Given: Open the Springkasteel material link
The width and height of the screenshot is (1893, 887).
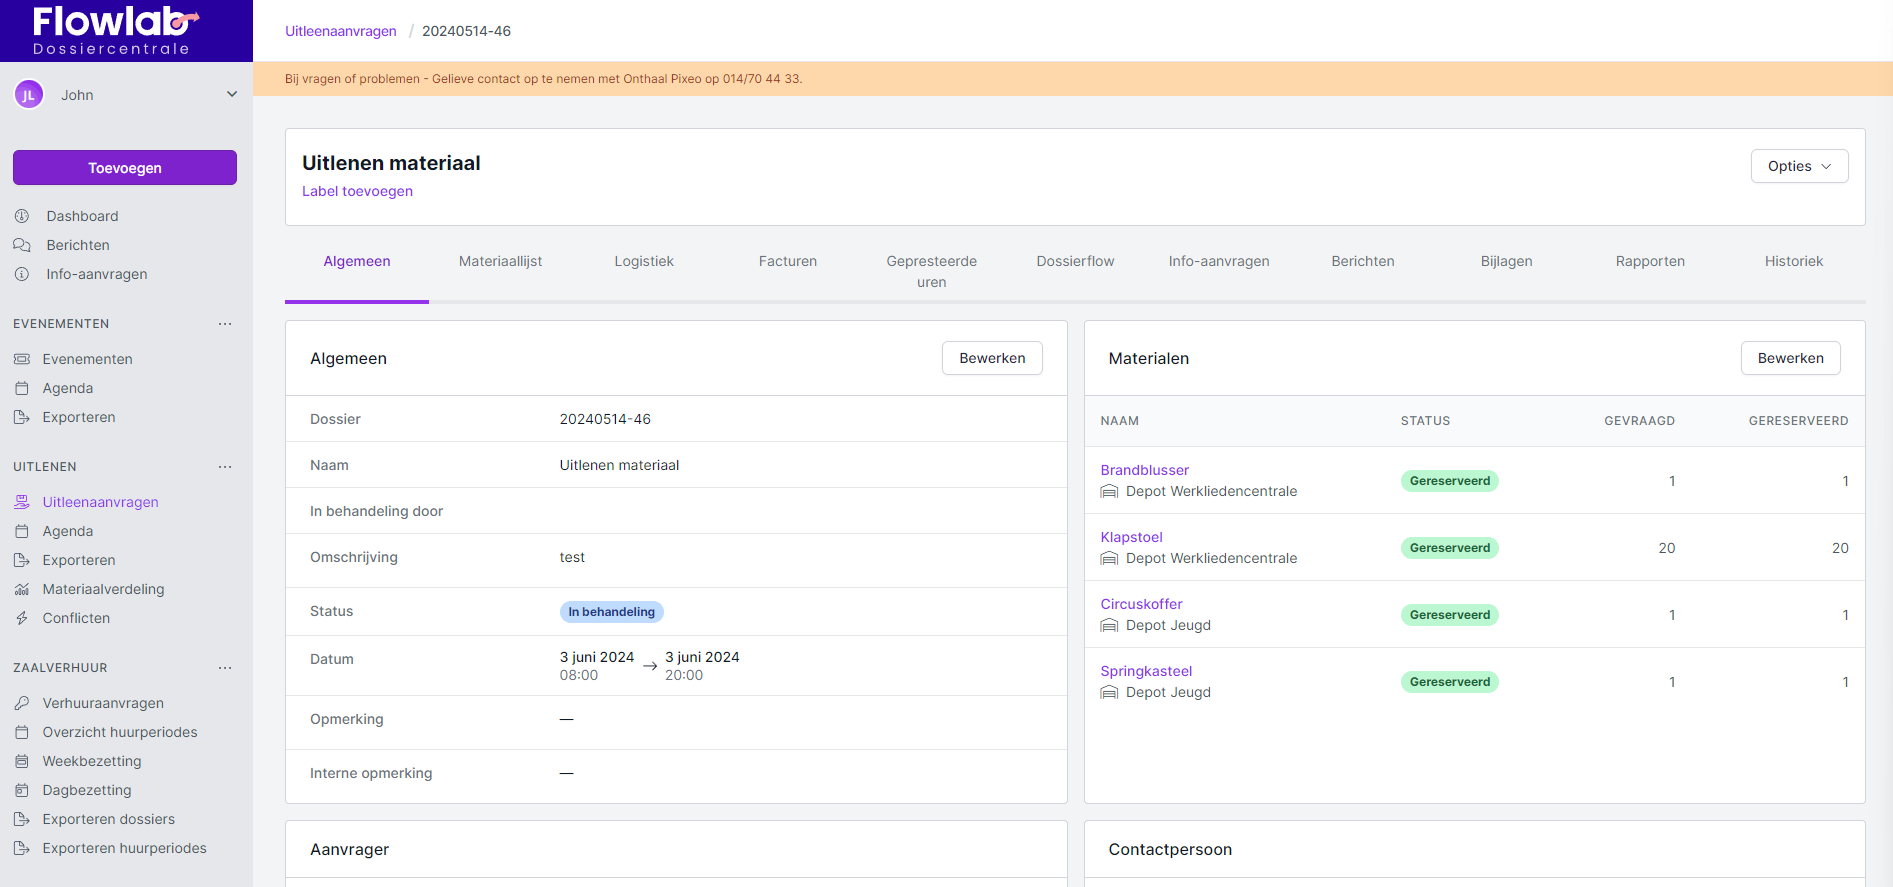Looking at the screenshot, I should coord(1146,671).
